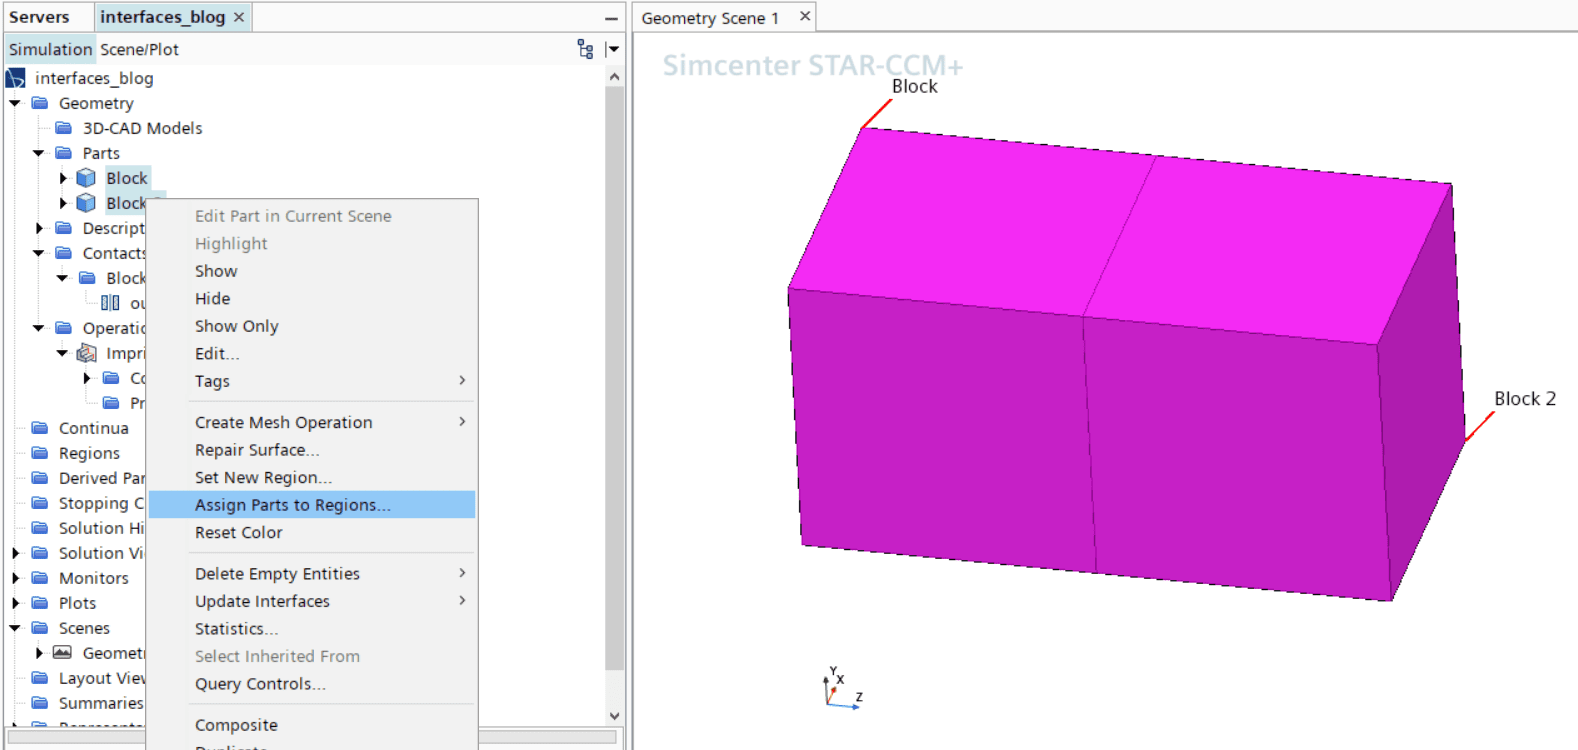Viewport: 1578px width, 750px height.
Task: Choose Assign Parts to Regions...
Action: 311,505
